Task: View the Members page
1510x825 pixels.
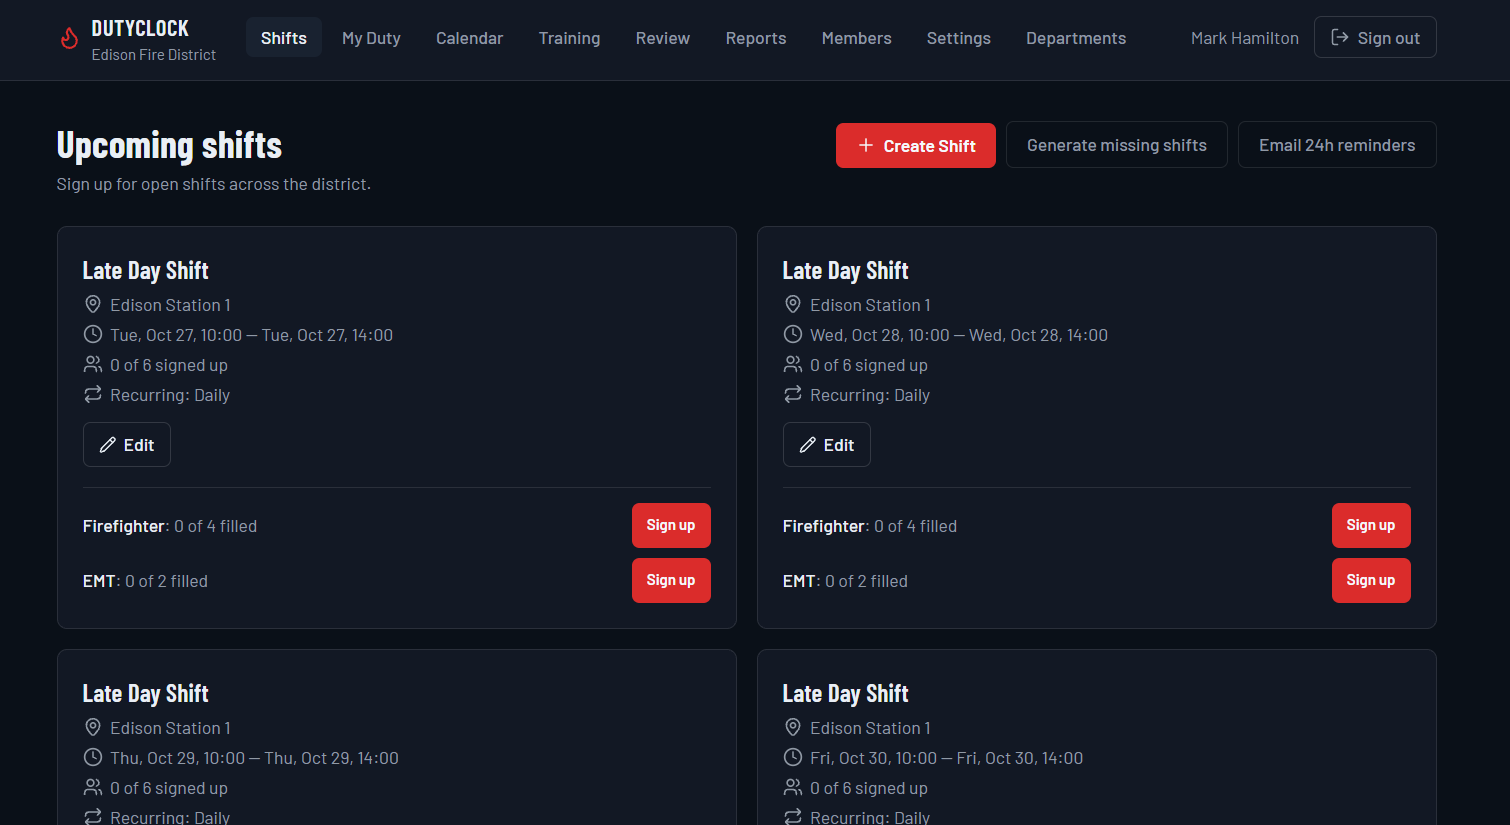Action: pyautogui.click(x=857, y=38)
